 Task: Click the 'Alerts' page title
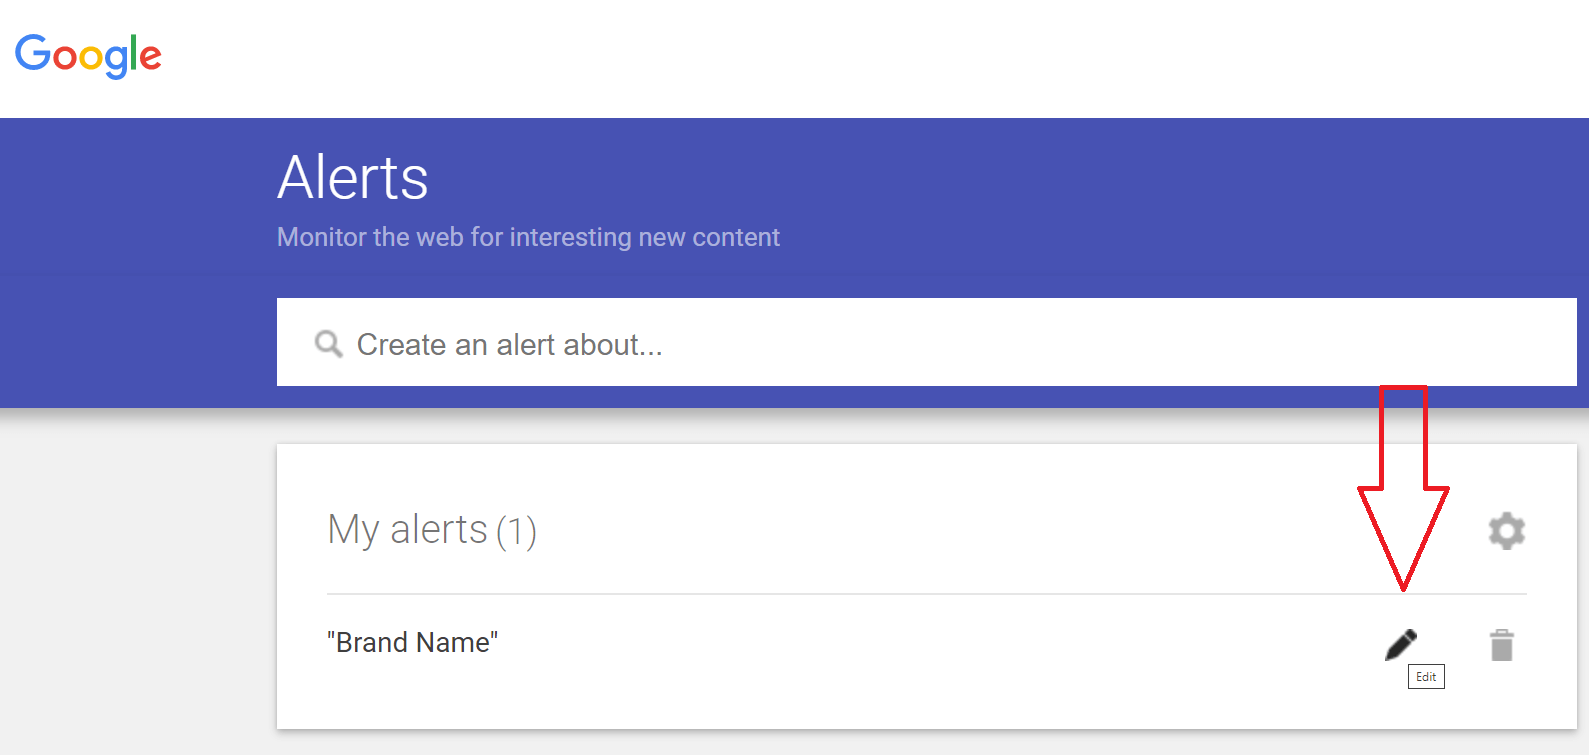(353, 178)
